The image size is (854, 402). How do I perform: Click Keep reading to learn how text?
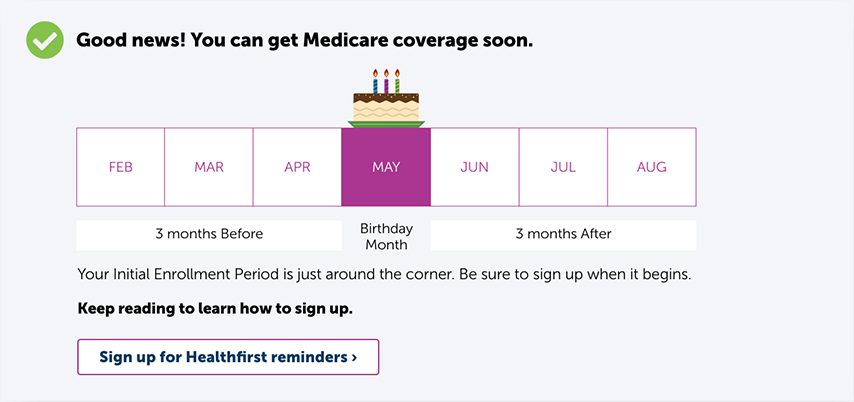pyautogui.click(x=215, y=309)
